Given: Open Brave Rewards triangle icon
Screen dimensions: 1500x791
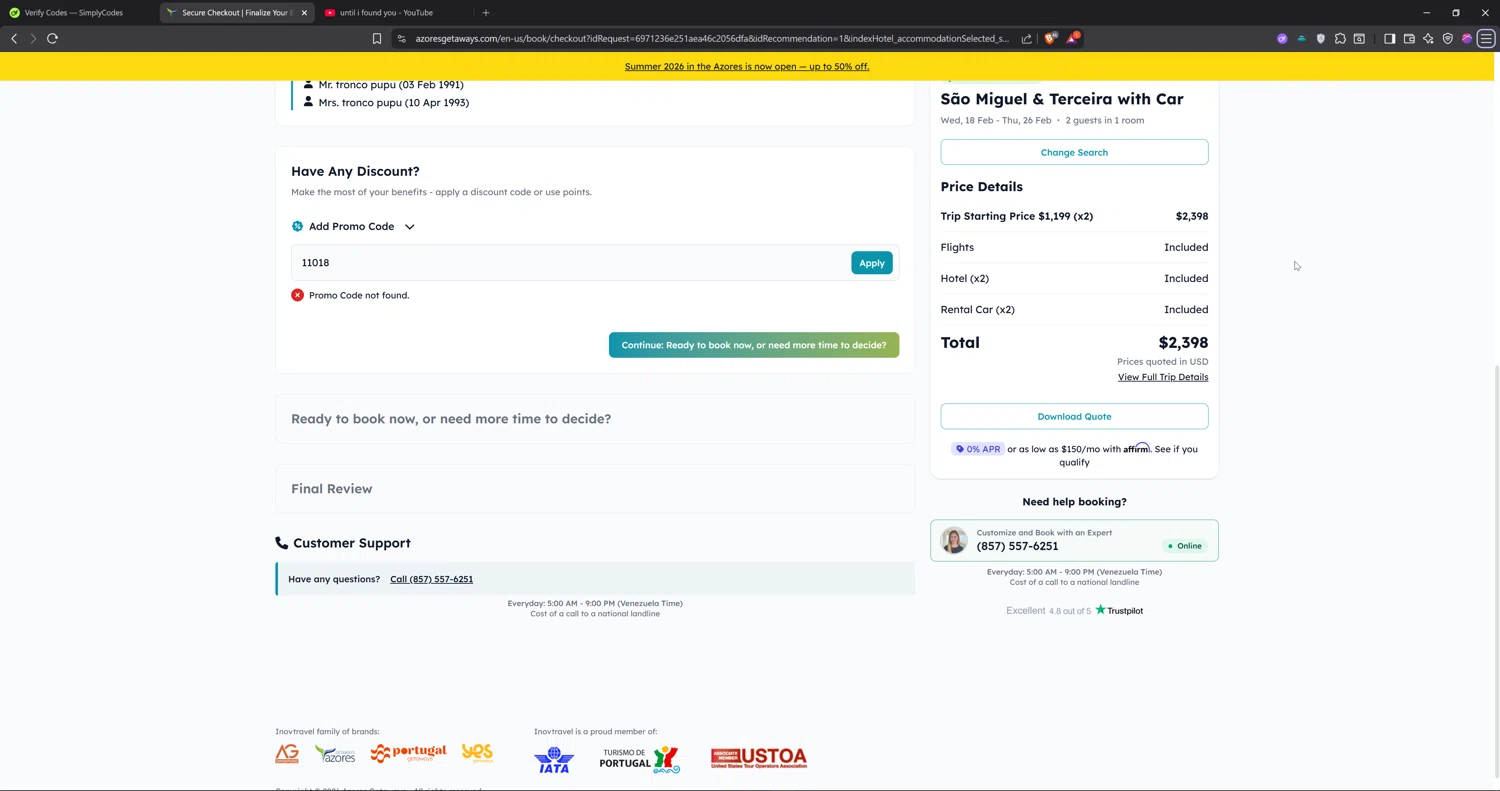Looking at the screenshot, I should [x=1071, y=38].
